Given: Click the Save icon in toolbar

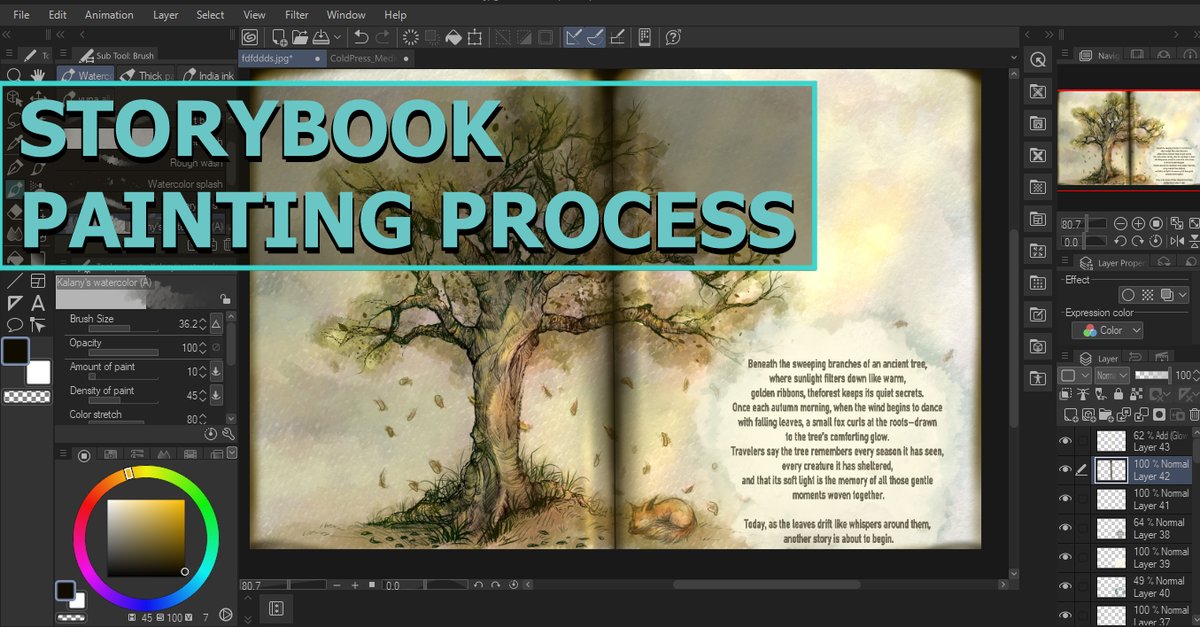Looking at the screenshot, I should tap(323, 37).
